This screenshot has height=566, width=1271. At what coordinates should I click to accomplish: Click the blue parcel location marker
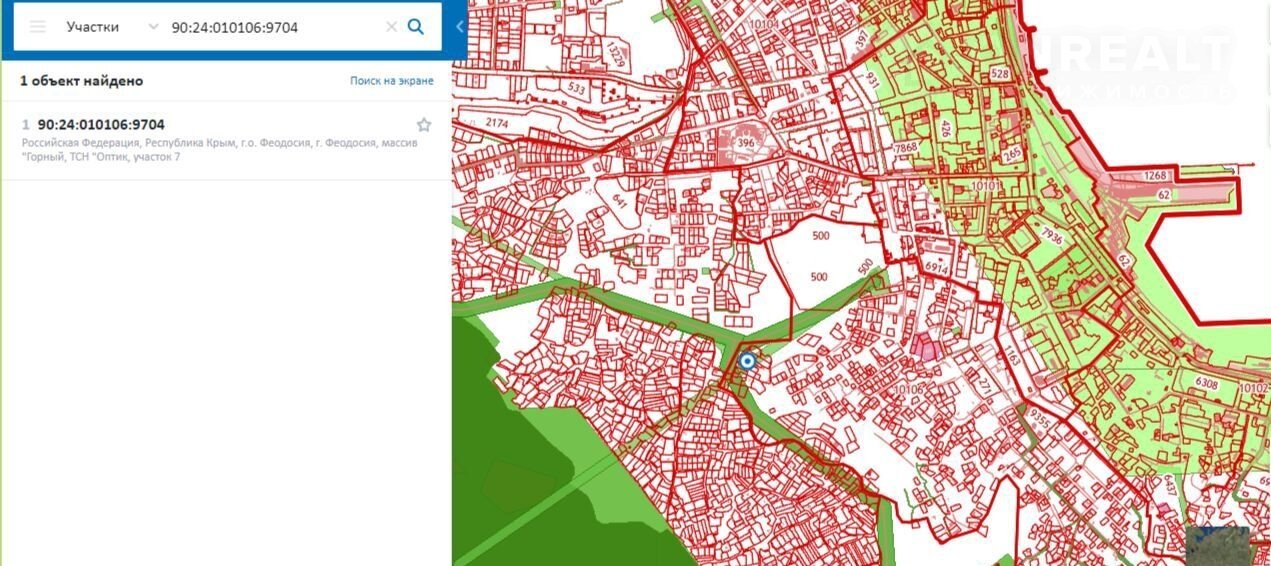click(x=747, y=362)
